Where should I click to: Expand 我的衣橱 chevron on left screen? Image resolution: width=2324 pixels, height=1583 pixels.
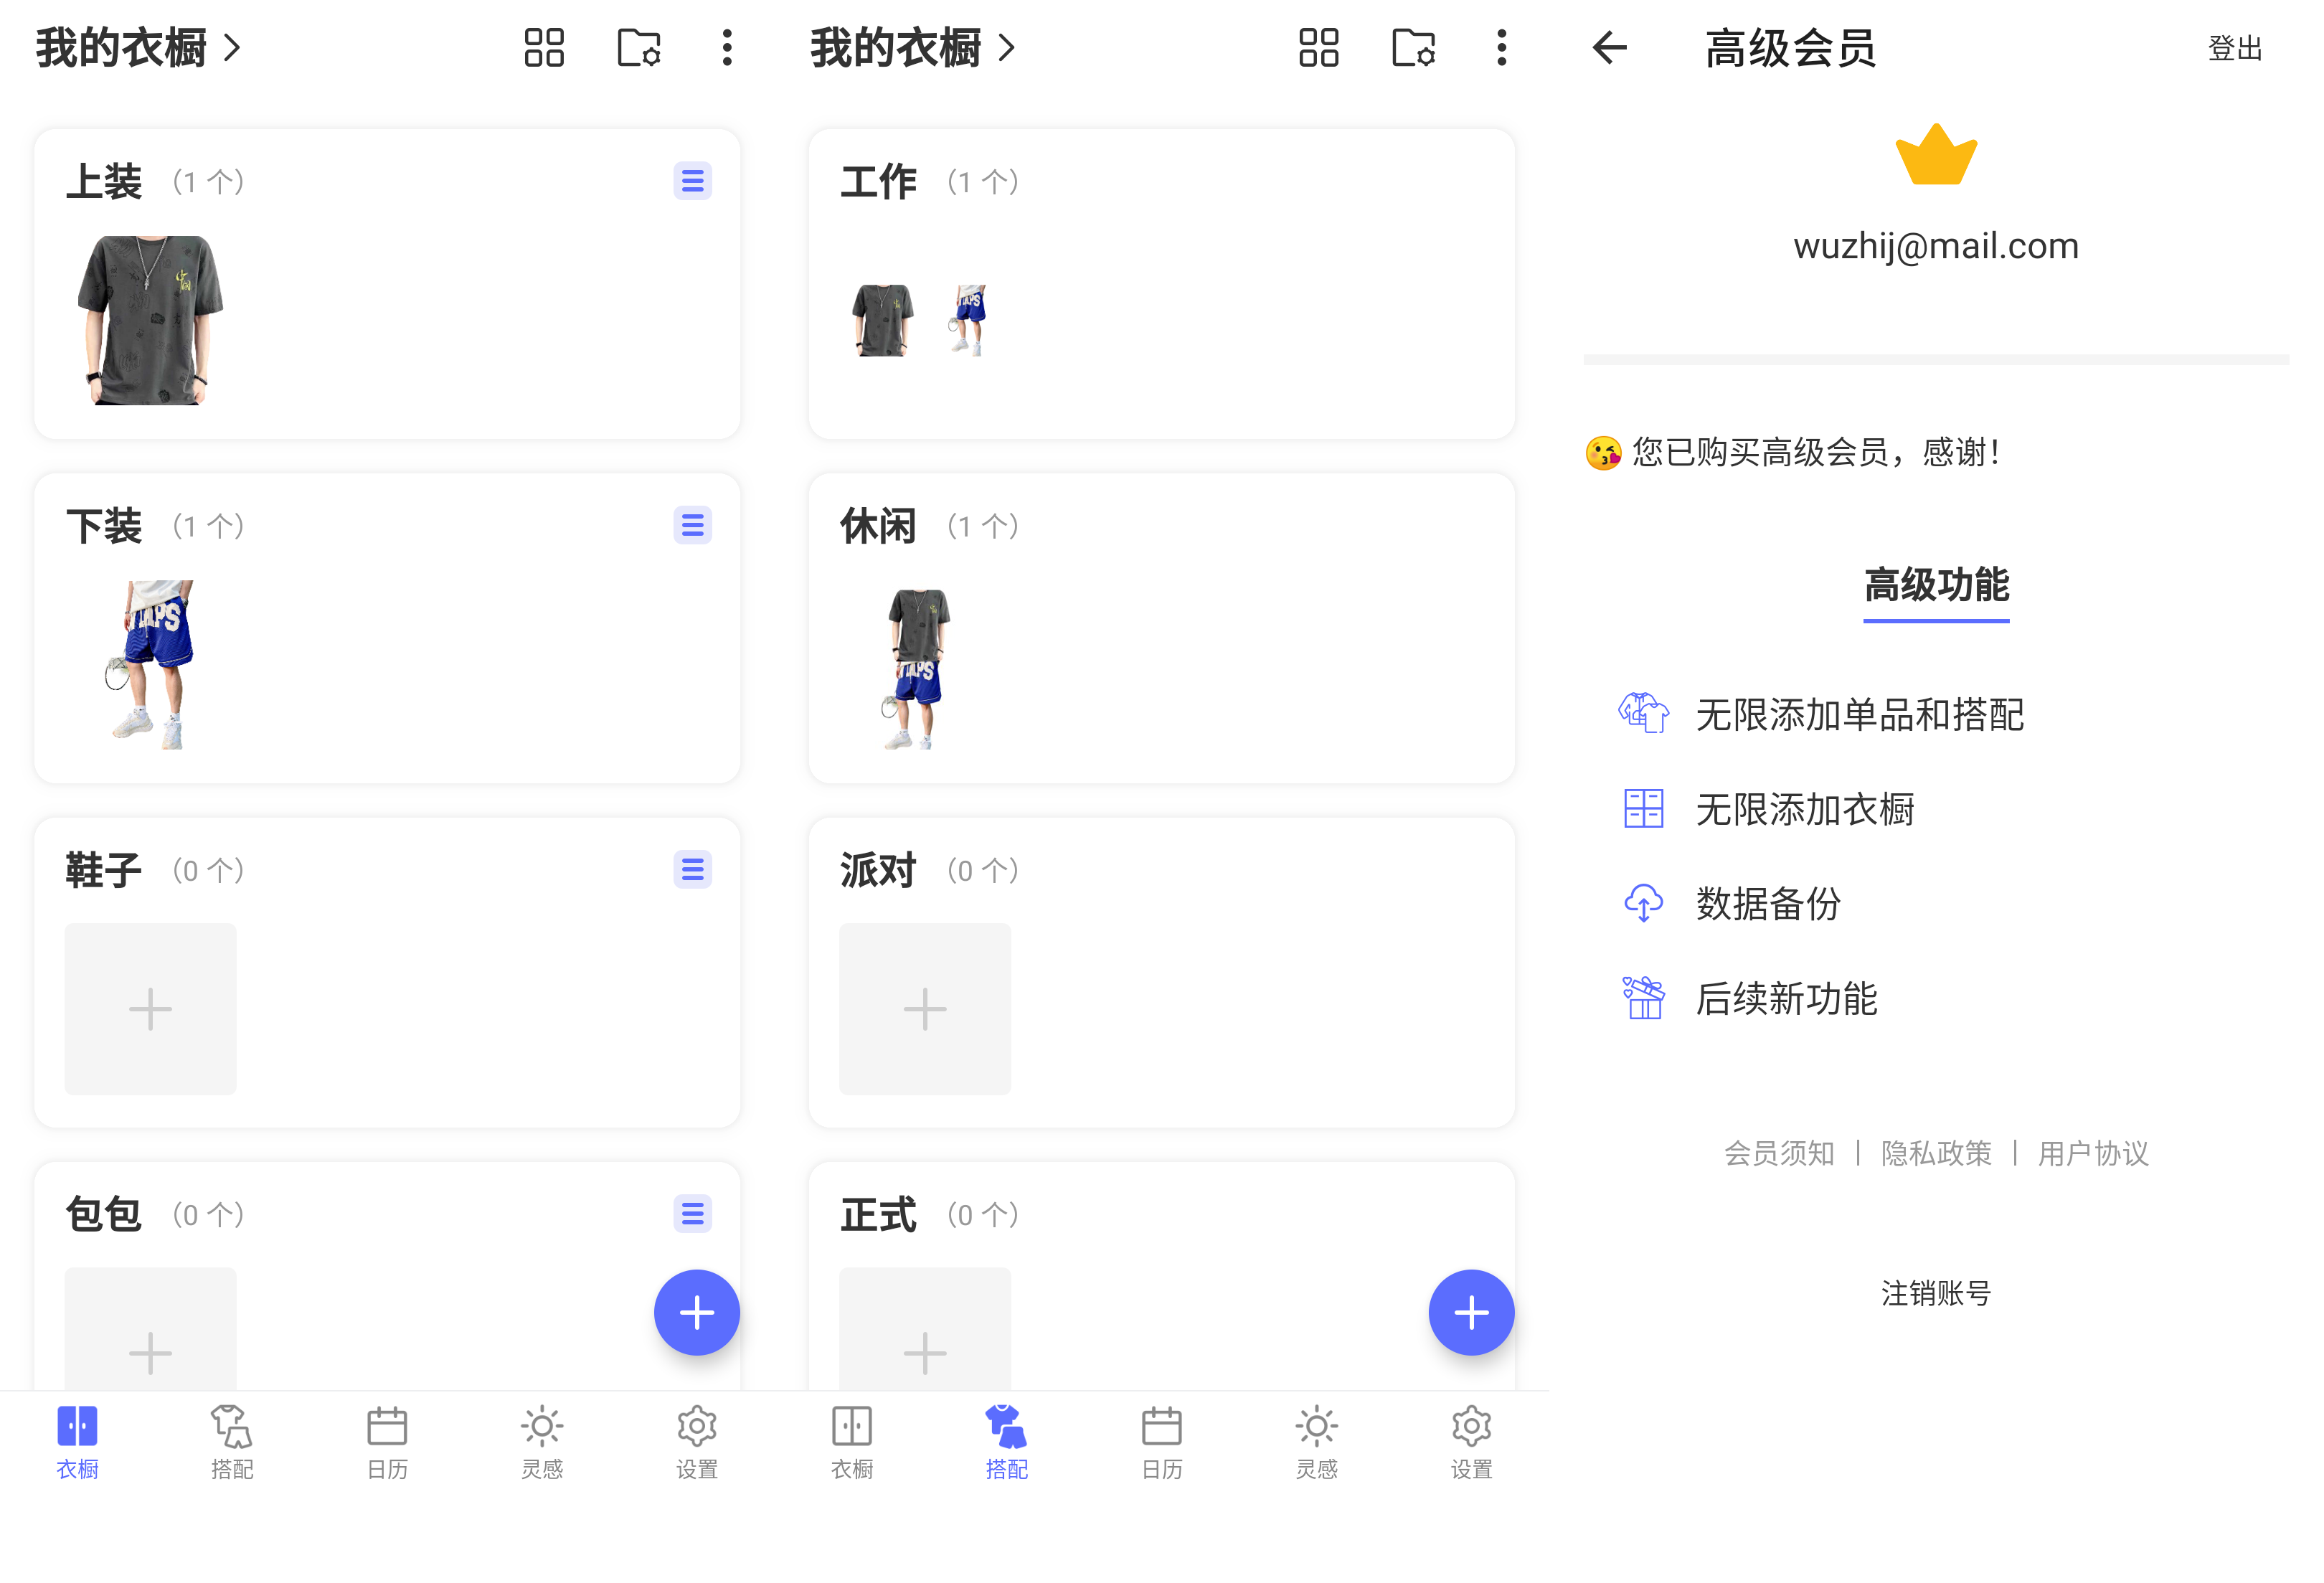pos(232,47)
